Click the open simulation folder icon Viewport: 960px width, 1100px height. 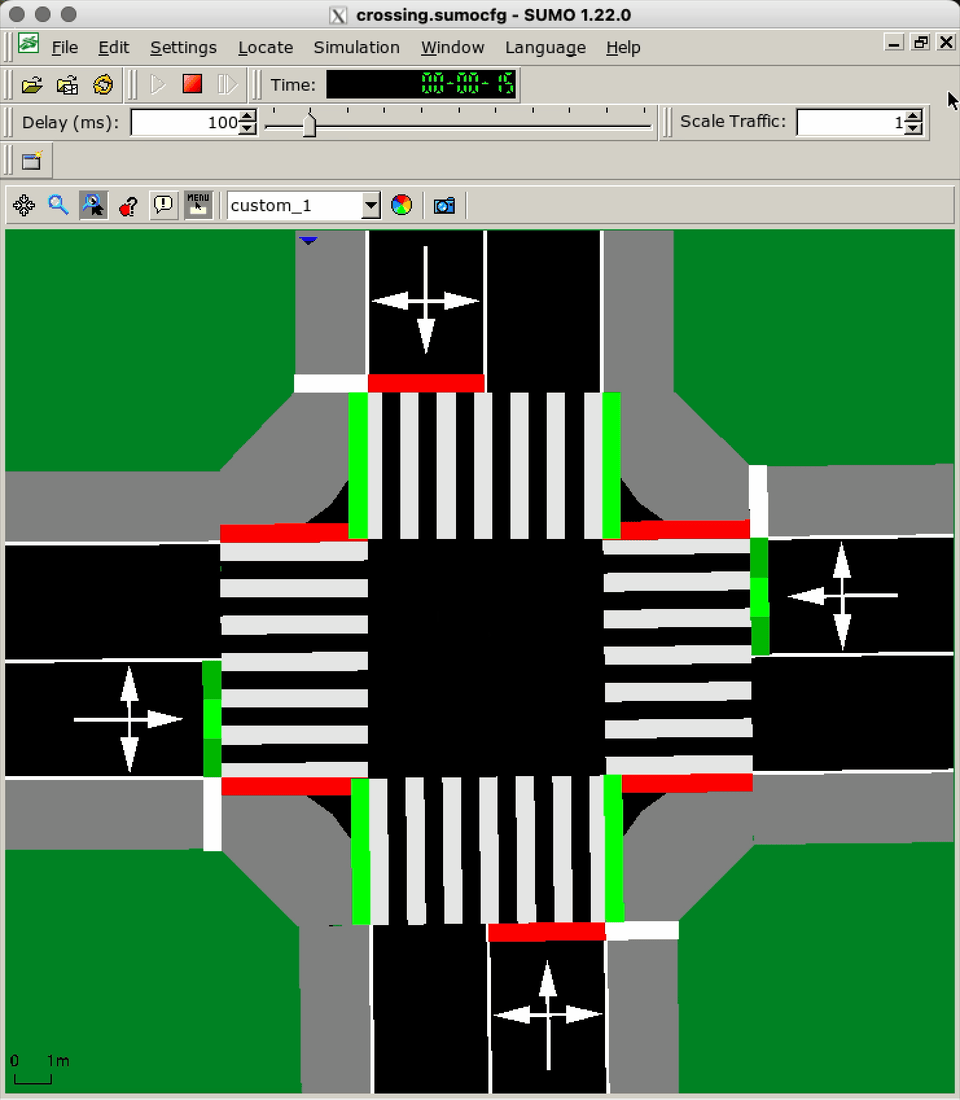[x=32, y=85]
